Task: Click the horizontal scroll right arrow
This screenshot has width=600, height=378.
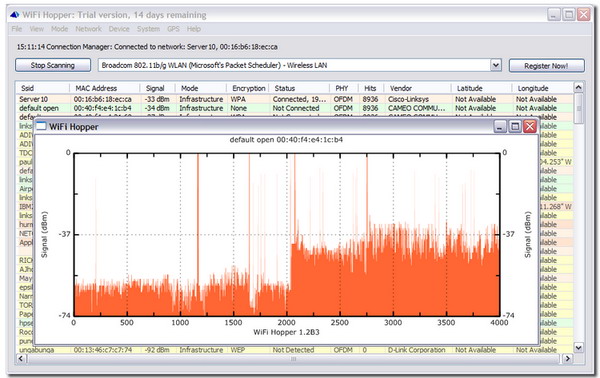Action: click(567, 358)
